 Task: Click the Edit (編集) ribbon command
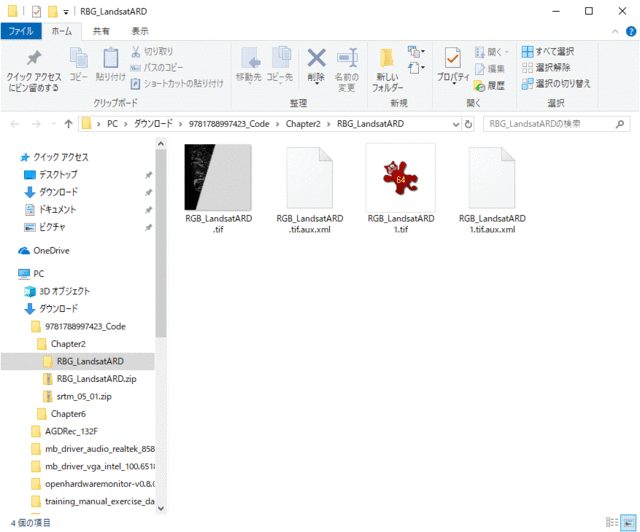coord(490,69)
